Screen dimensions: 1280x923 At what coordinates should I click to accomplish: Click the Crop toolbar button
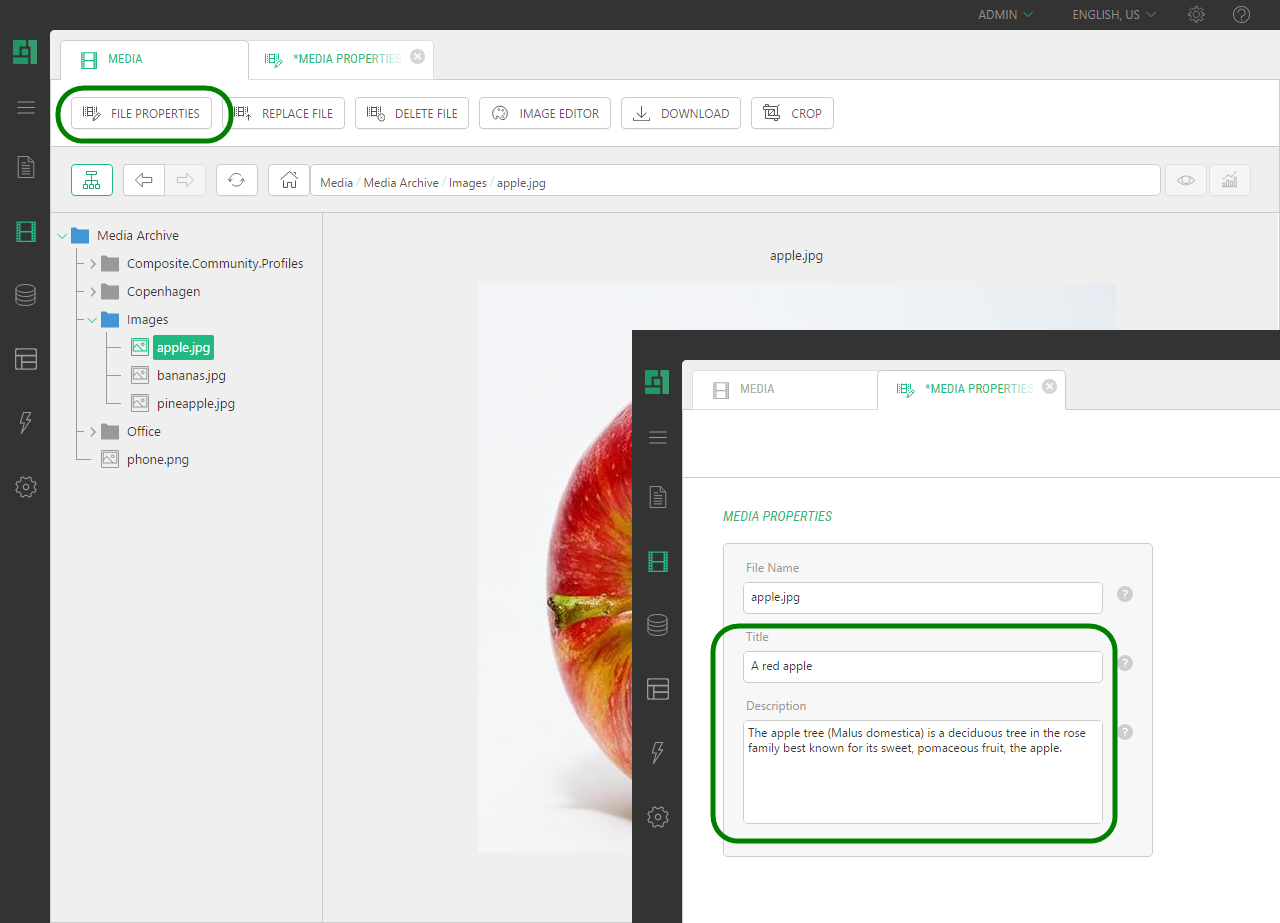click(792, 114)
